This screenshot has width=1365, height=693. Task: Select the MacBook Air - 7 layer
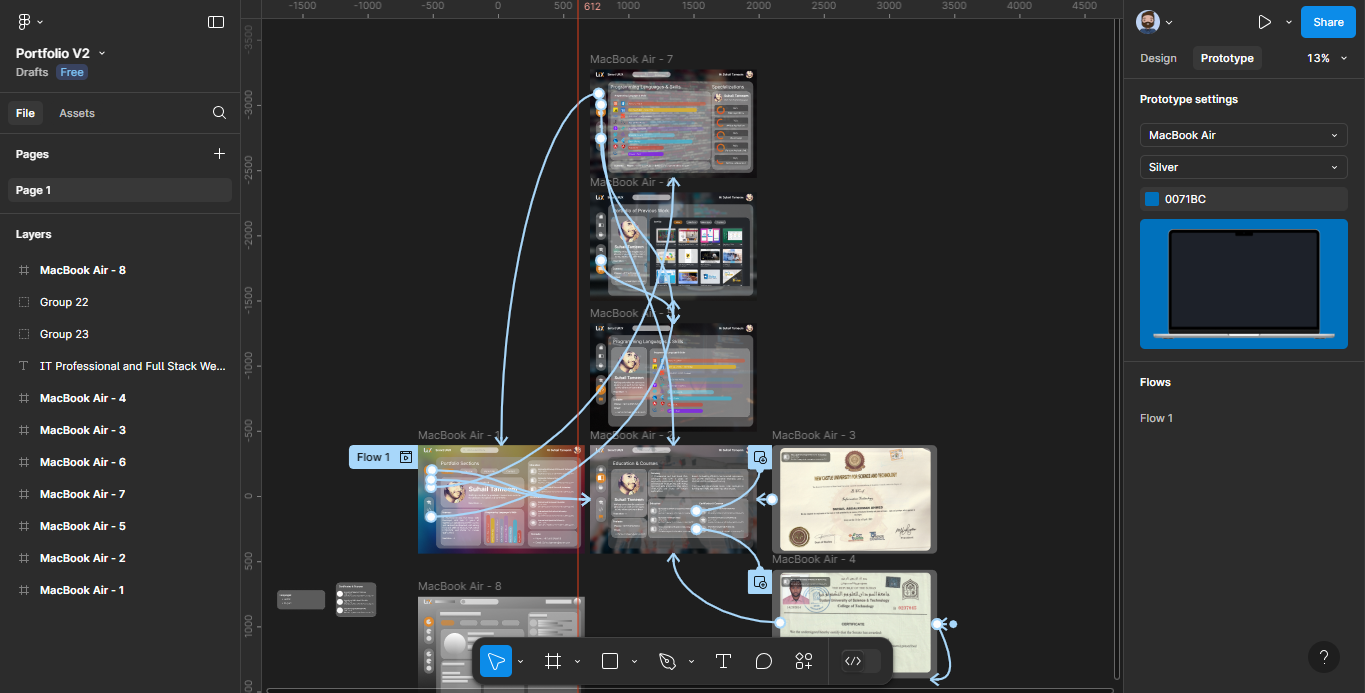(x=82, y=494)
